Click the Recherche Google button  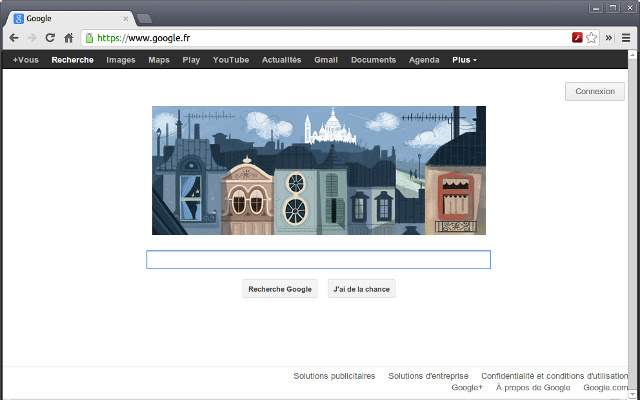pos(280,289)
